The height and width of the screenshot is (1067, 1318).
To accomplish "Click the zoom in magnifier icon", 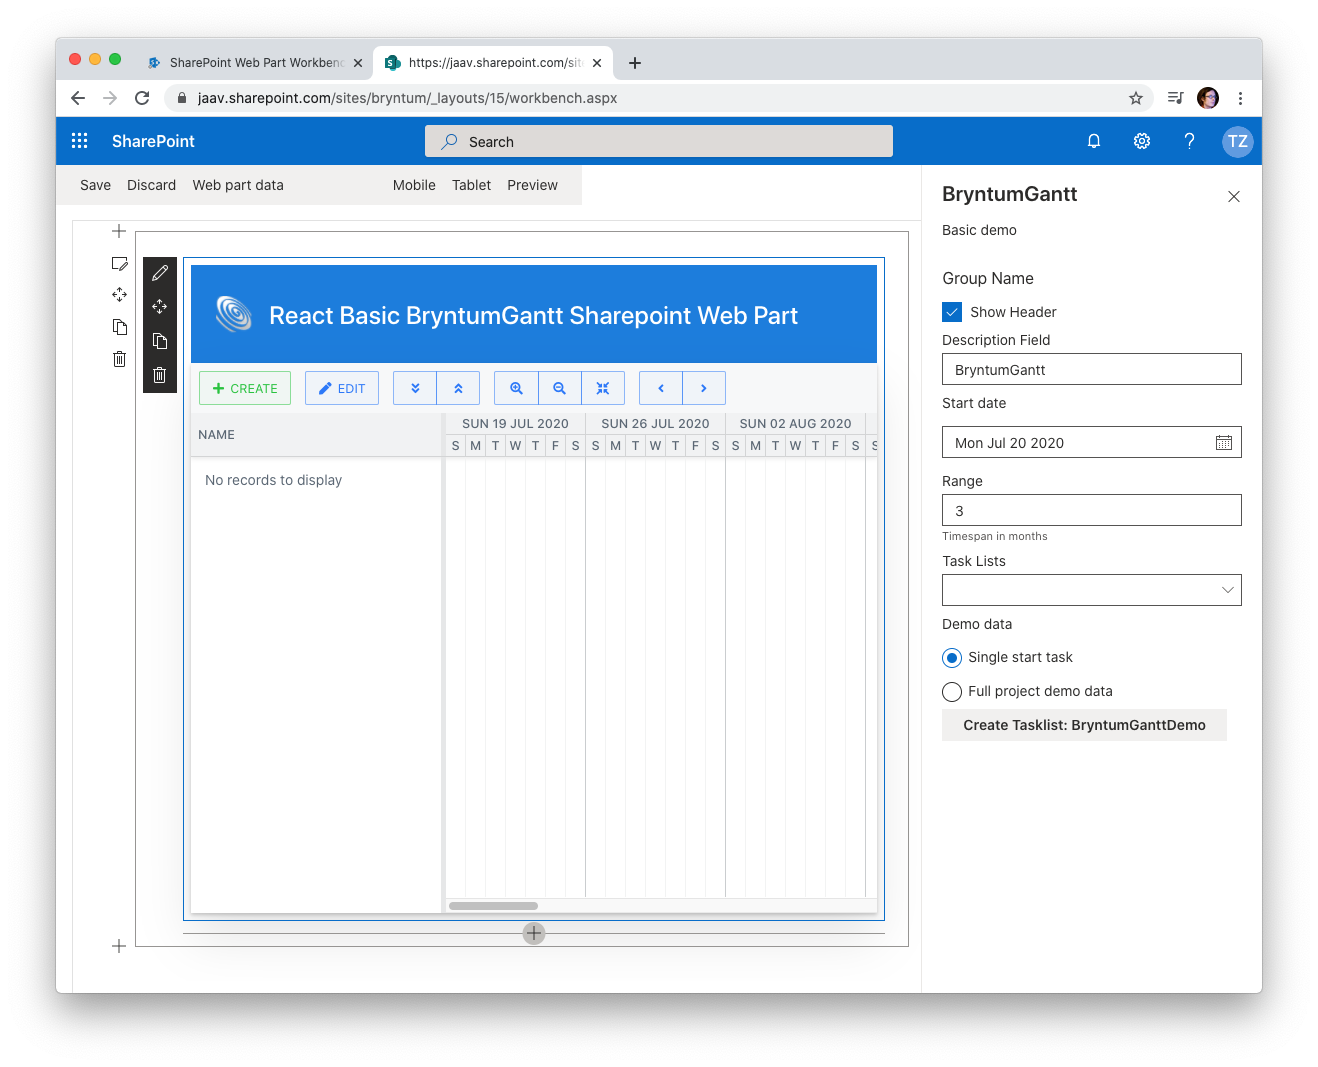I will coord(516,388).
